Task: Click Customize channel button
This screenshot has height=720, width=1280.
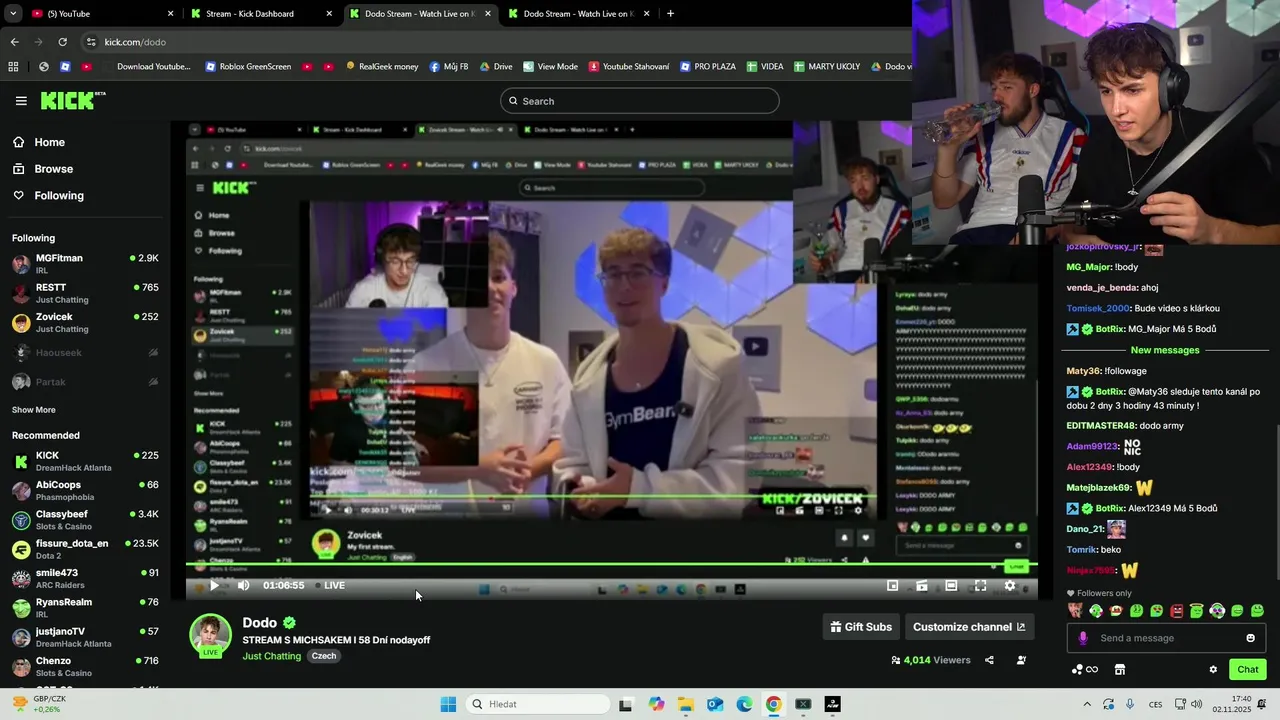Action: (969, 627)
